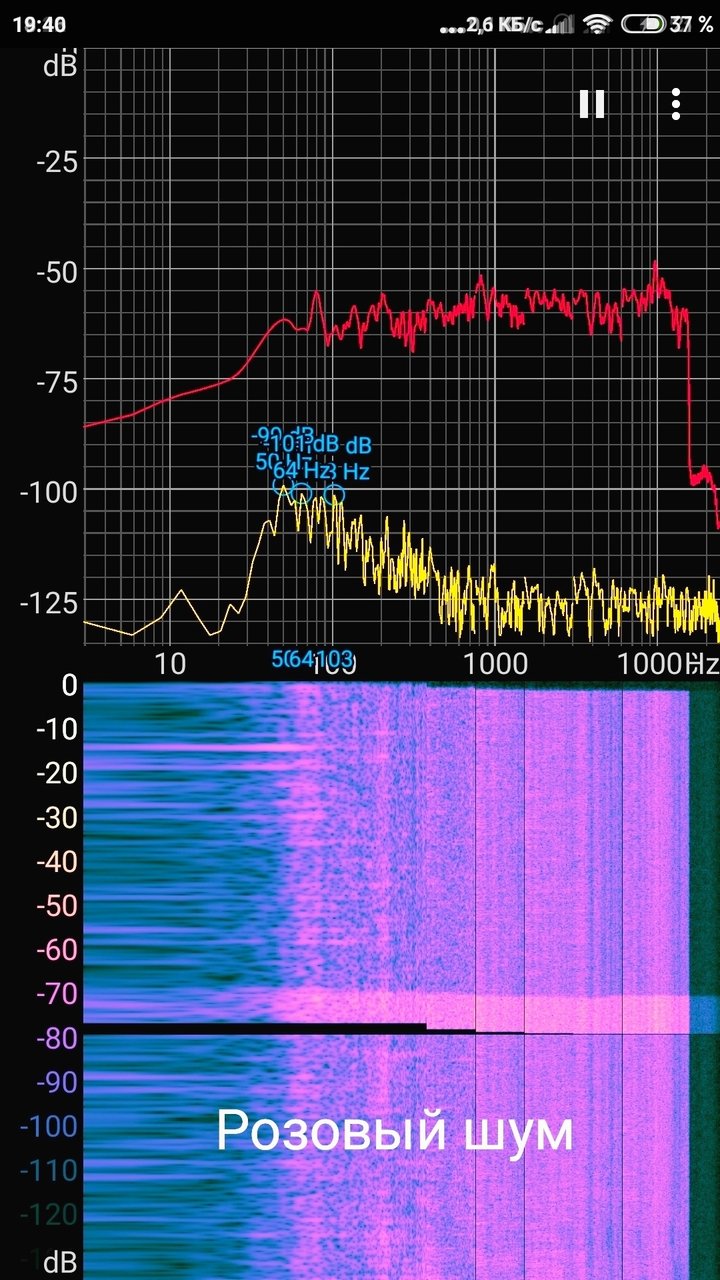This screenshot has height=1280, width=720.
Task: Open the three-dot overflow menu
Action: 677,104
